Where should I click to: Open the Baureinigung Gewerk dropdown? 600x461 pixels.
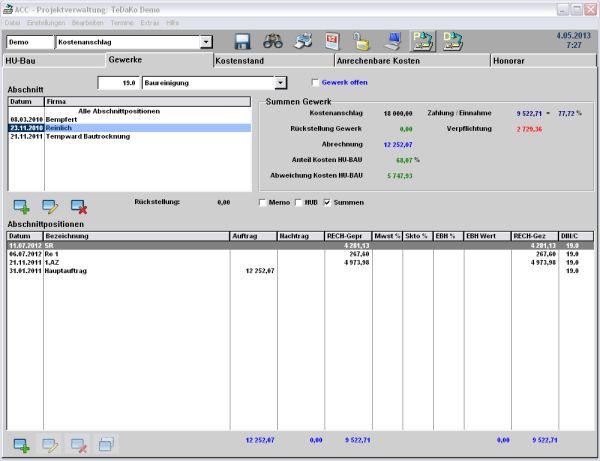281,82
